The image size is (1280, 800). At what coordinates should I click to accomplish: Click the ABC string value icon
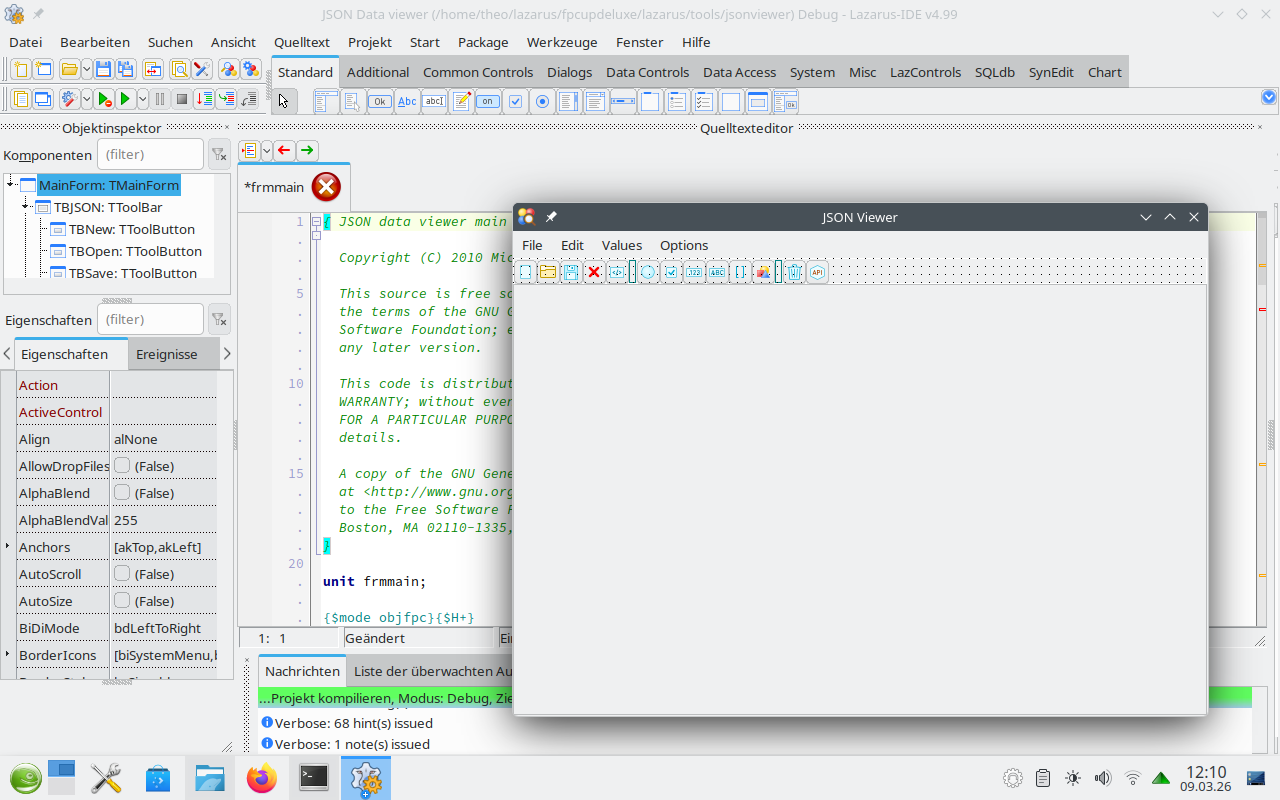coord(717,272)
